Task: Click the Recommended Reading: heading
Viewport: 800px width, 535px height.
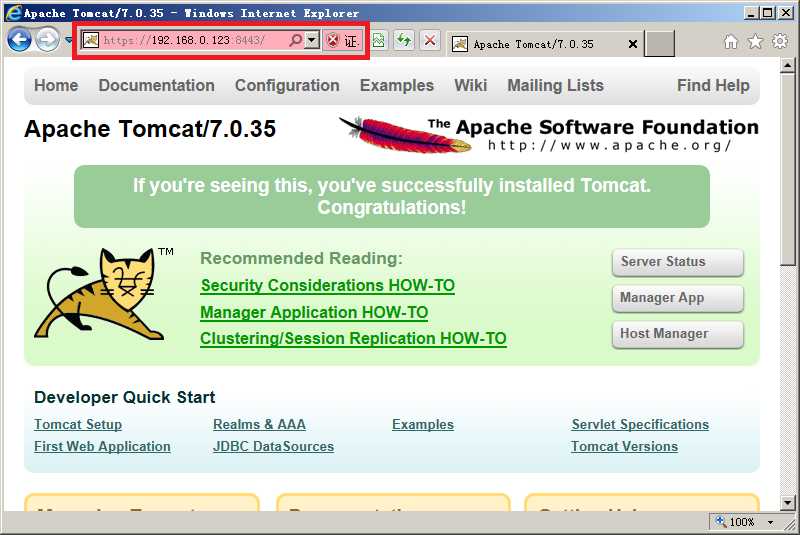Action: tap(302, 259)
